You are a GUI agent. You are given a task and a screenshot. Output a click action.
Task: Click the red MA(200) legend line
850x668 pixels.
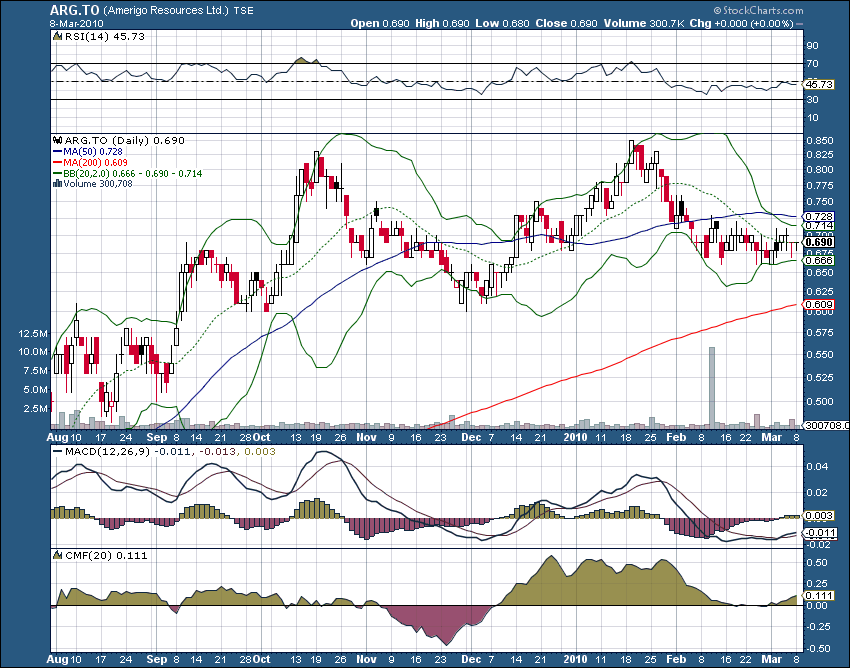(57, 163)
